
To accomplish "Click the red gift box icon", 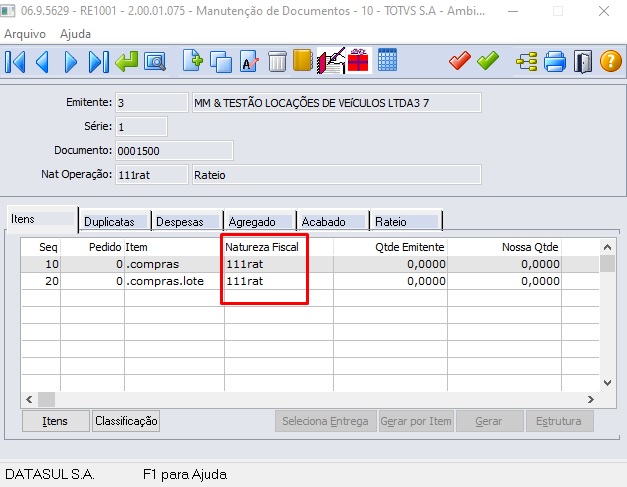I will coord(358,61).
